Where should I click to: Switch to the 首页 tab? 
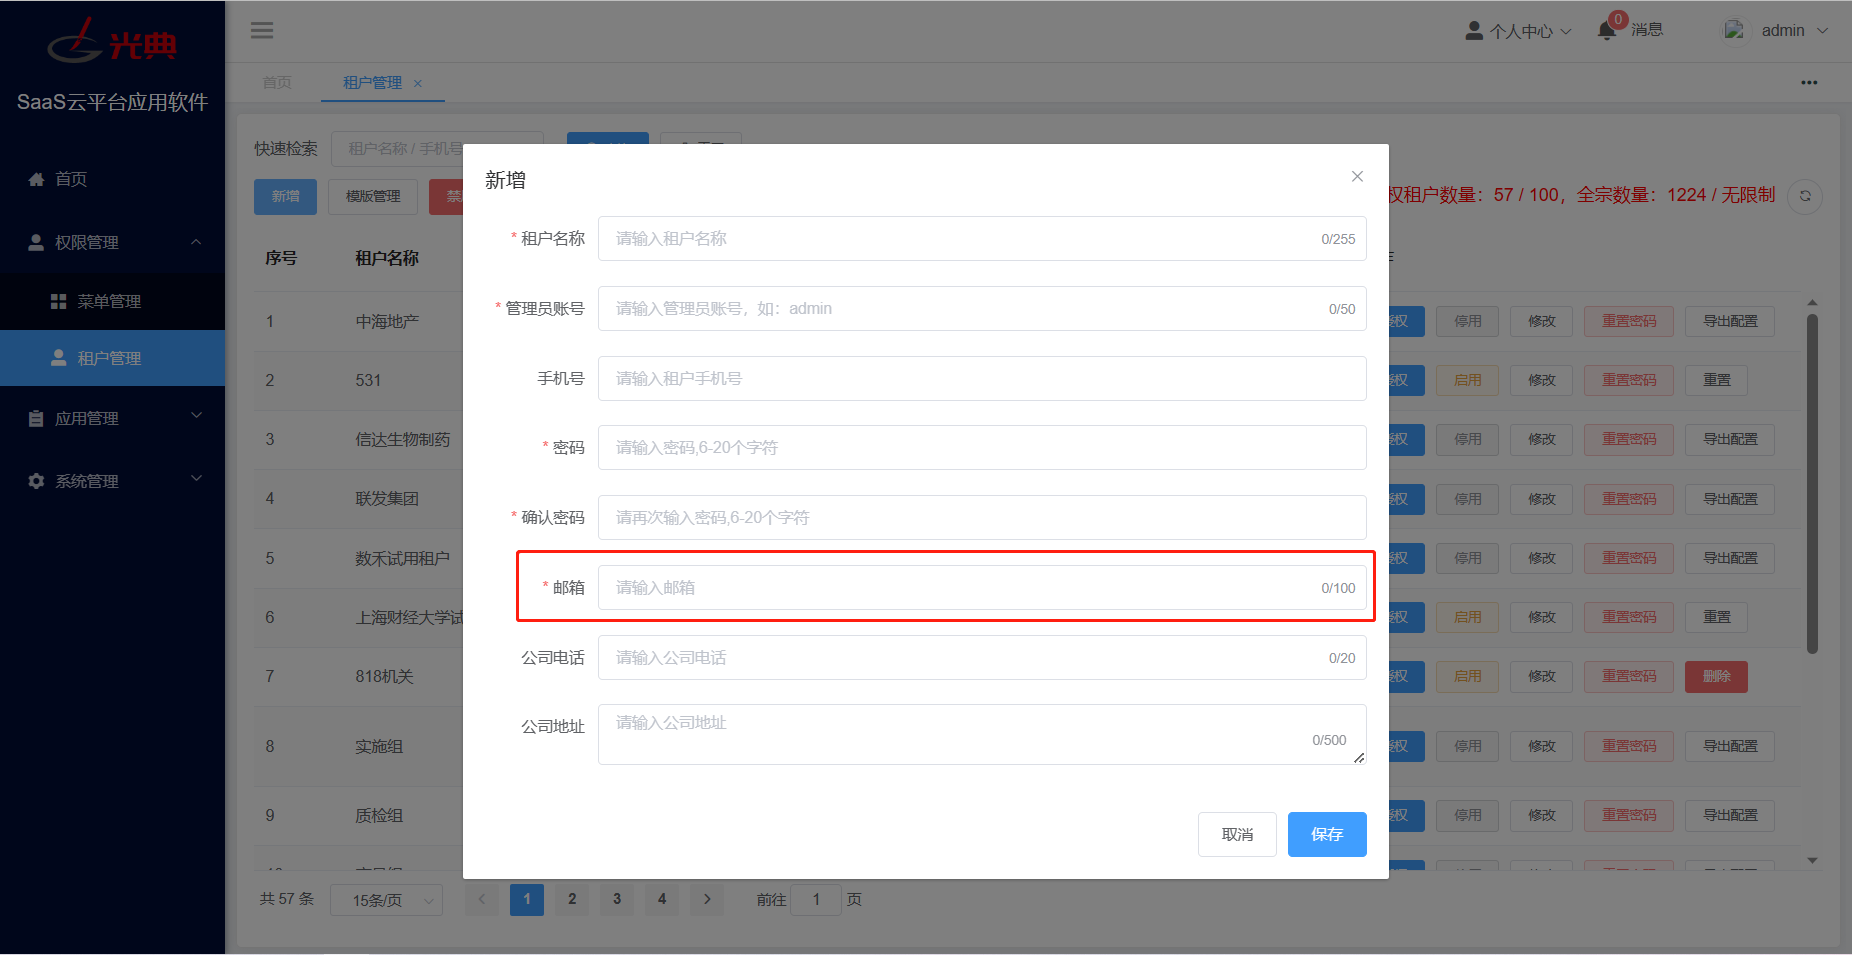point(277,82)
